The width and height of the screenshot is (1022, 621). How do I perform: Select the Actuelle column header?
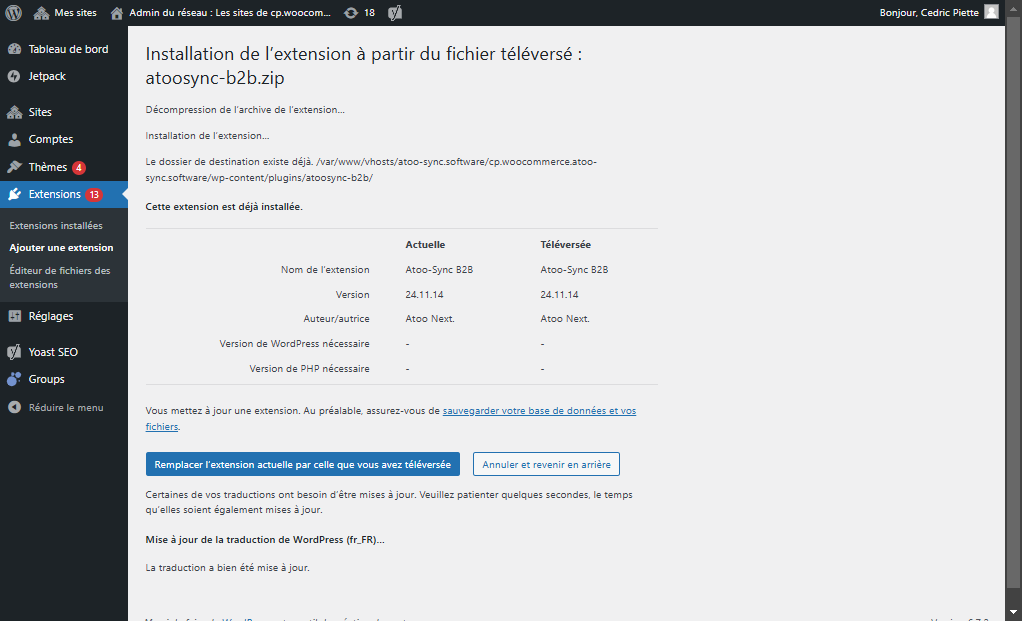425,244
